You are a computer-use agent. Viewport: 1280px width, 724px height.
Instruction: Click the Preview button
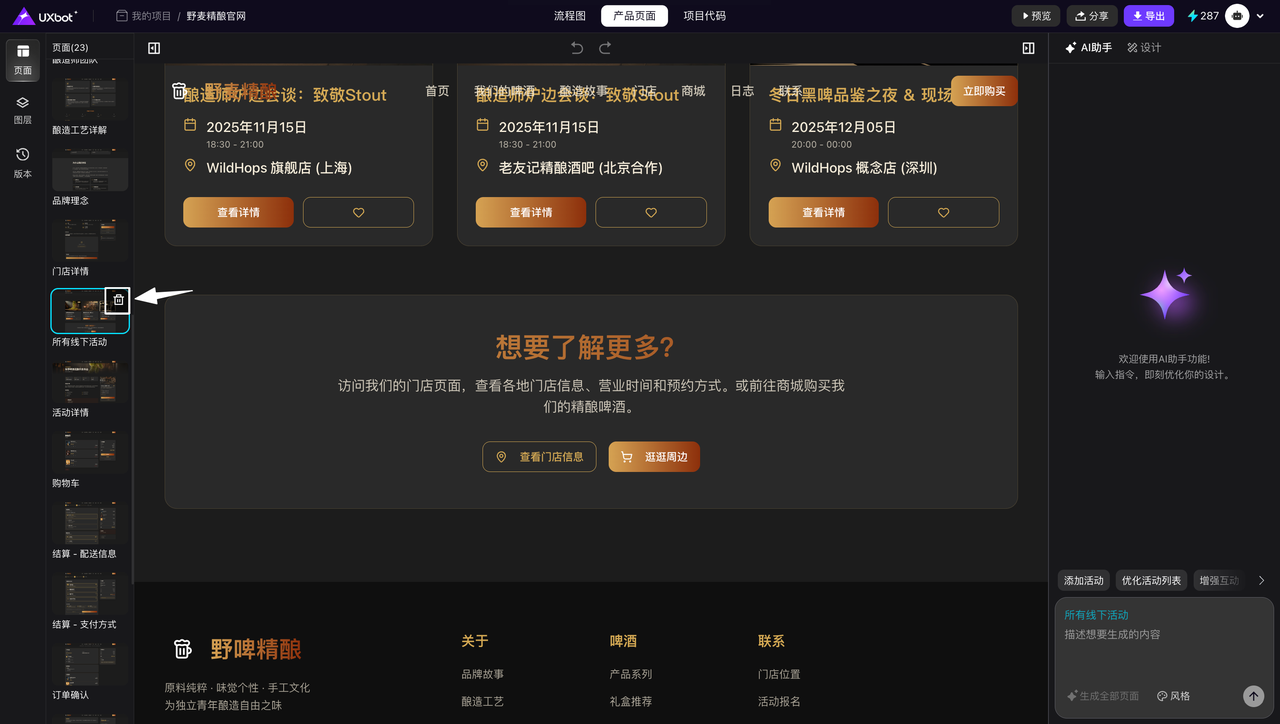coord(1036,16)
